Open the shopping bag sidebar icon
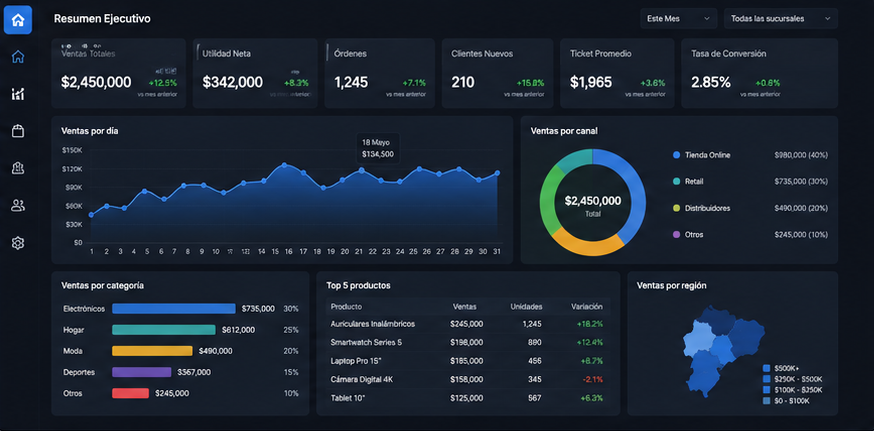This screenshot has width=874, height=431. [18, 131]
